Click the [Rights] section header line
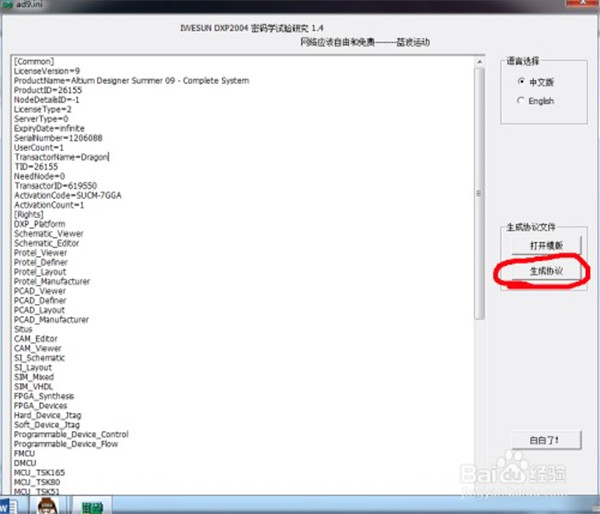This screenshot has height=514, width=600. coord(29,215)
